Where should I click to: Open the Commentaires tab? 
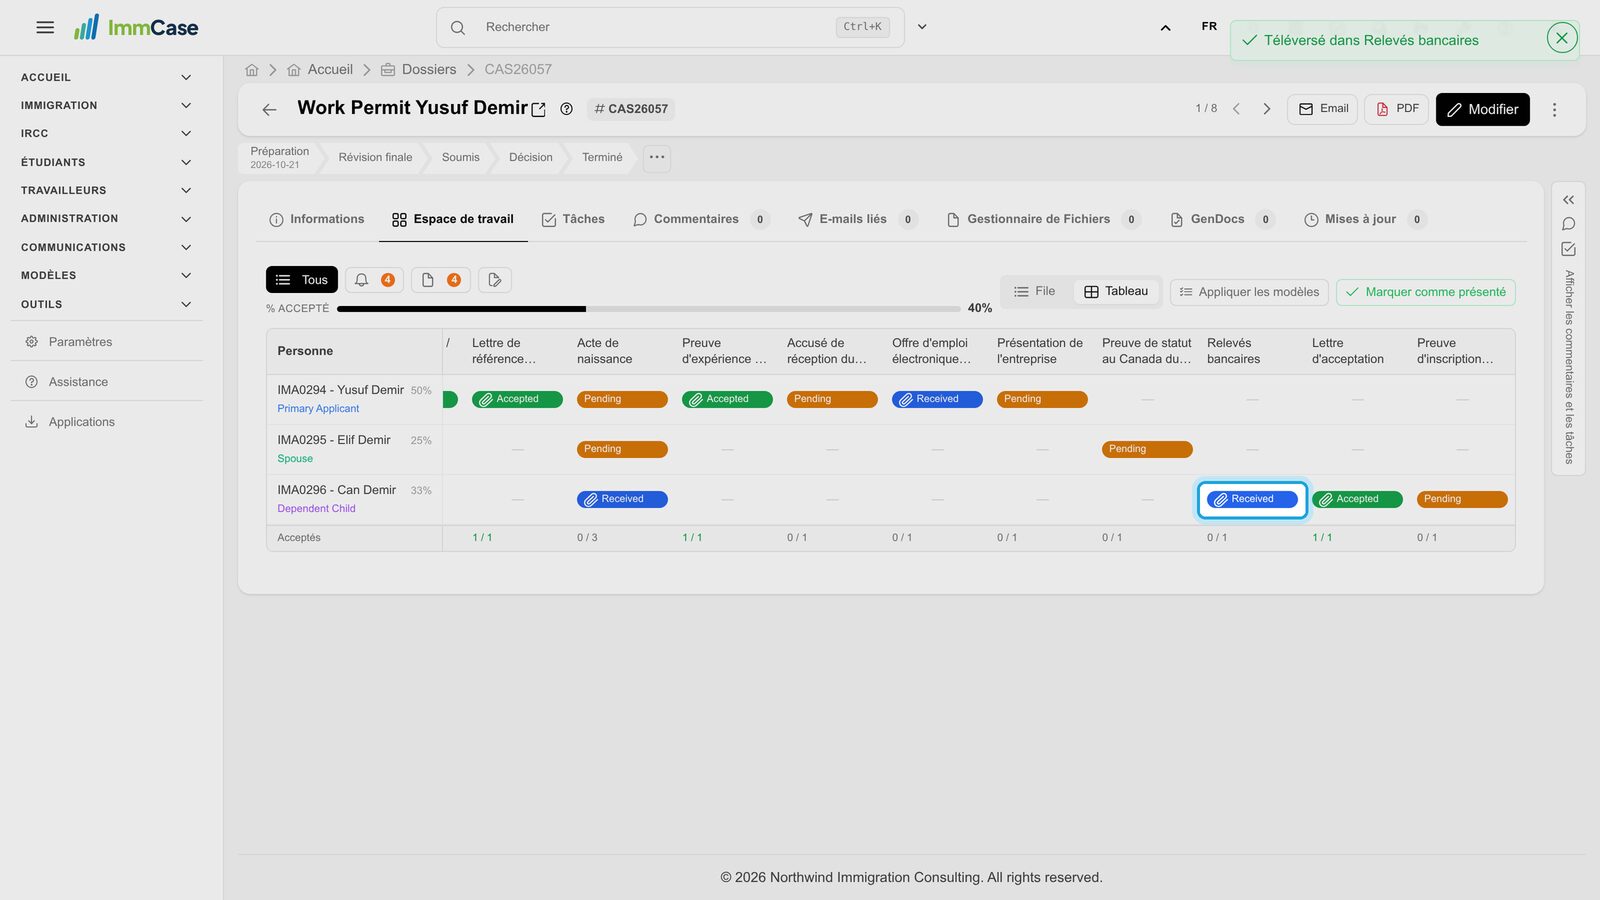tap(700, 219)
